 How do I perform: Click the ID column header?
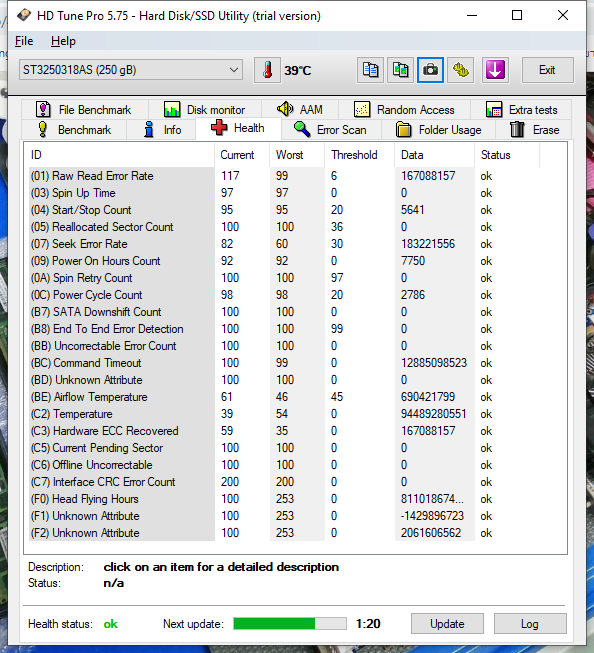120,155
